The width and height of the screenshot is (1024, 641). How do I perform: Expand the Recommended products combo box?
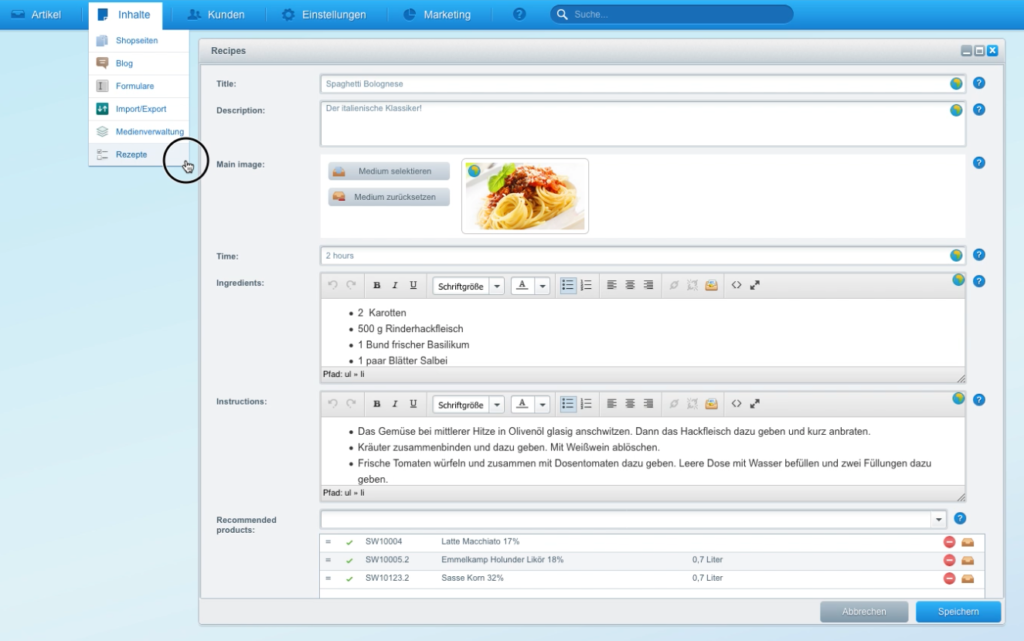938,520
